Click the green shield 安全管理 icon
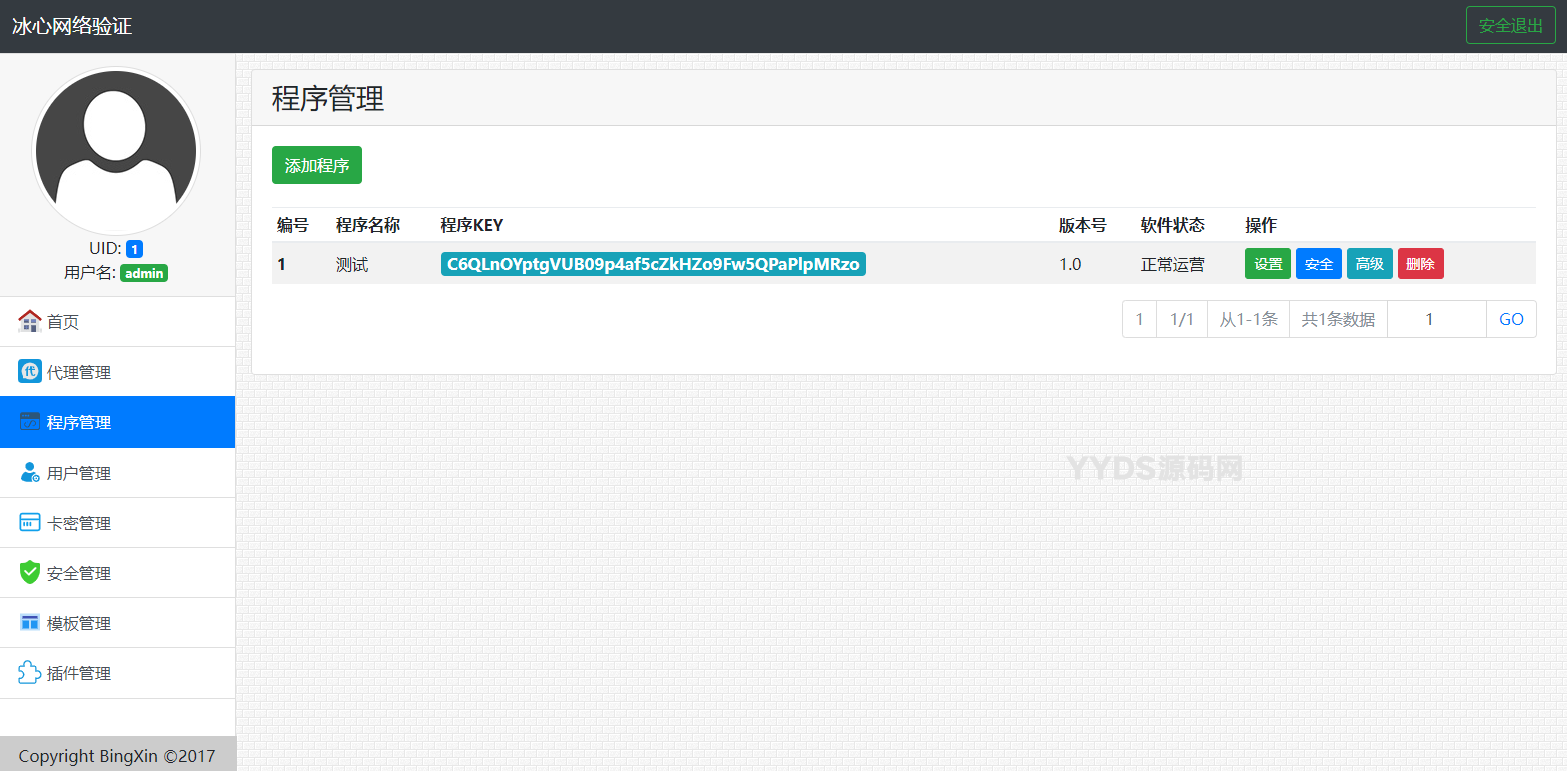 click(30, 573)
